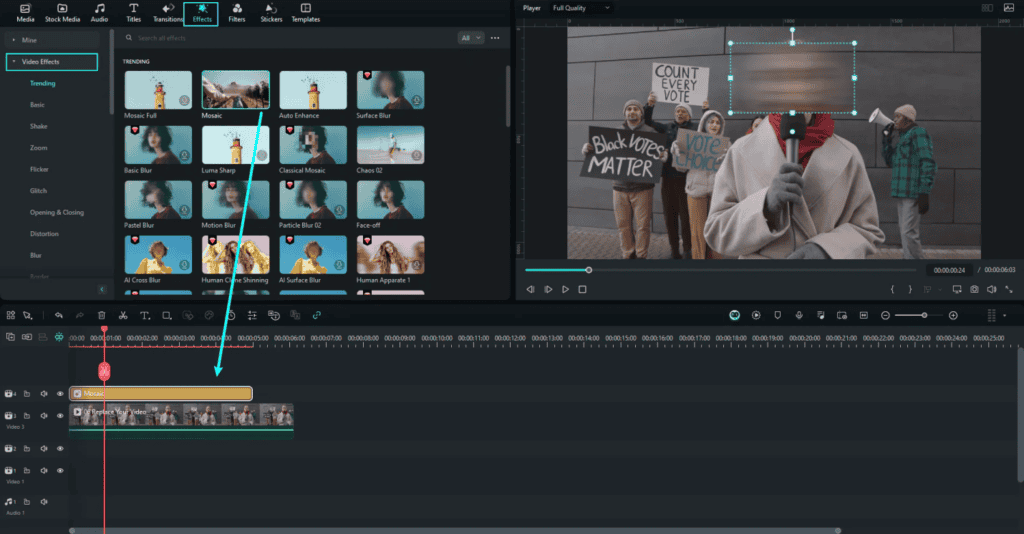The height and width of the screenshot is (534, 1024).
Task: Choose the Shake effects category
Action: tap(39, 127)
